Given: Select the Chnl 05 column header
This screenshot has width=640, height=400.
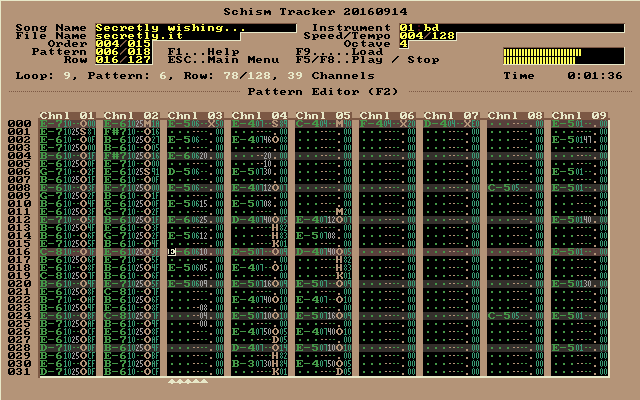Looking at the screenshot, I should 323,116.
